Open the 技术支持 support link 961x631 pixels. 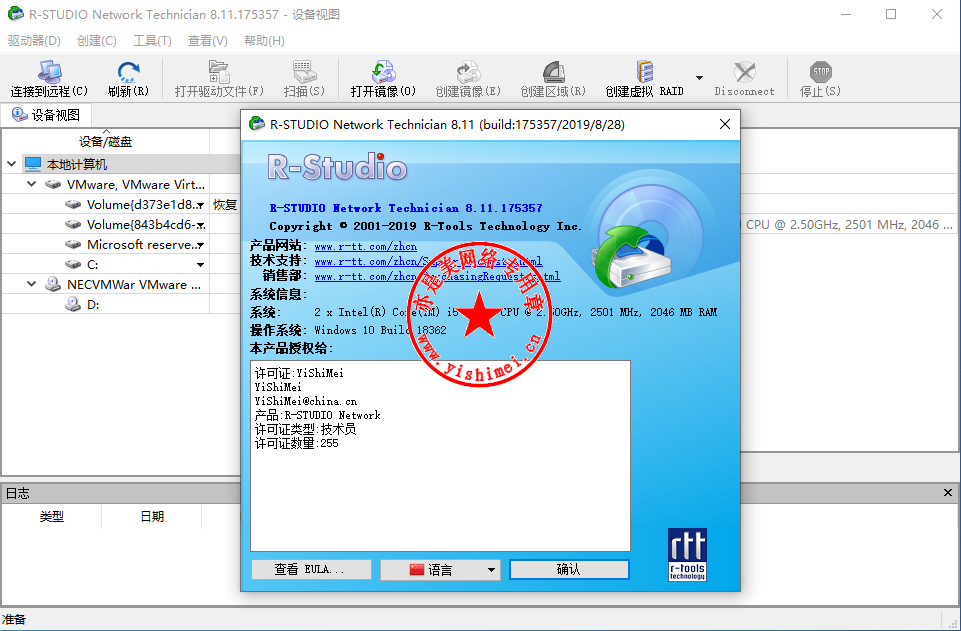click(428, 262)
